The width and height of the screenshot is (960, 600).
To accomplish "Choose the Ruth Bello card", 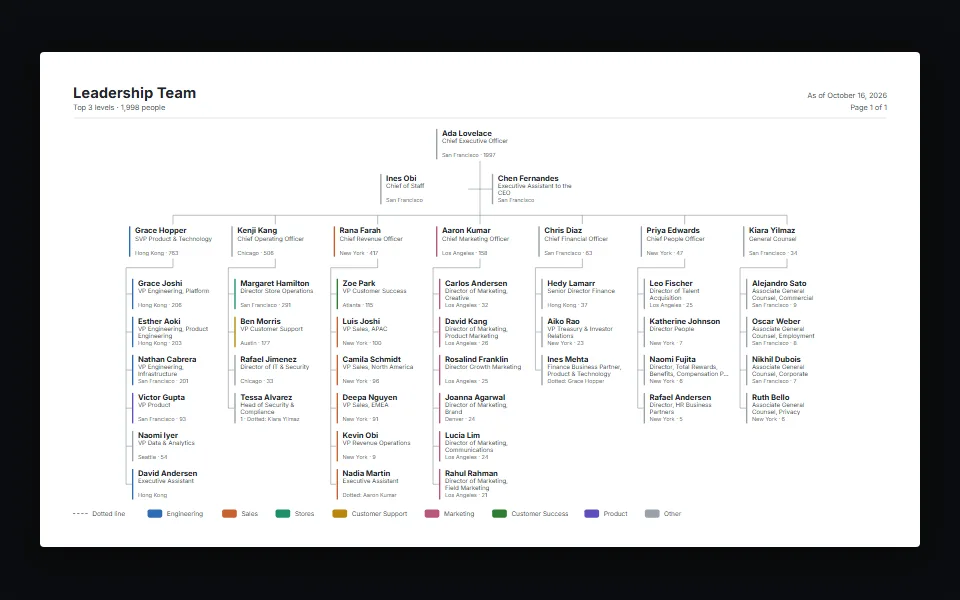I will coord(788,408).
